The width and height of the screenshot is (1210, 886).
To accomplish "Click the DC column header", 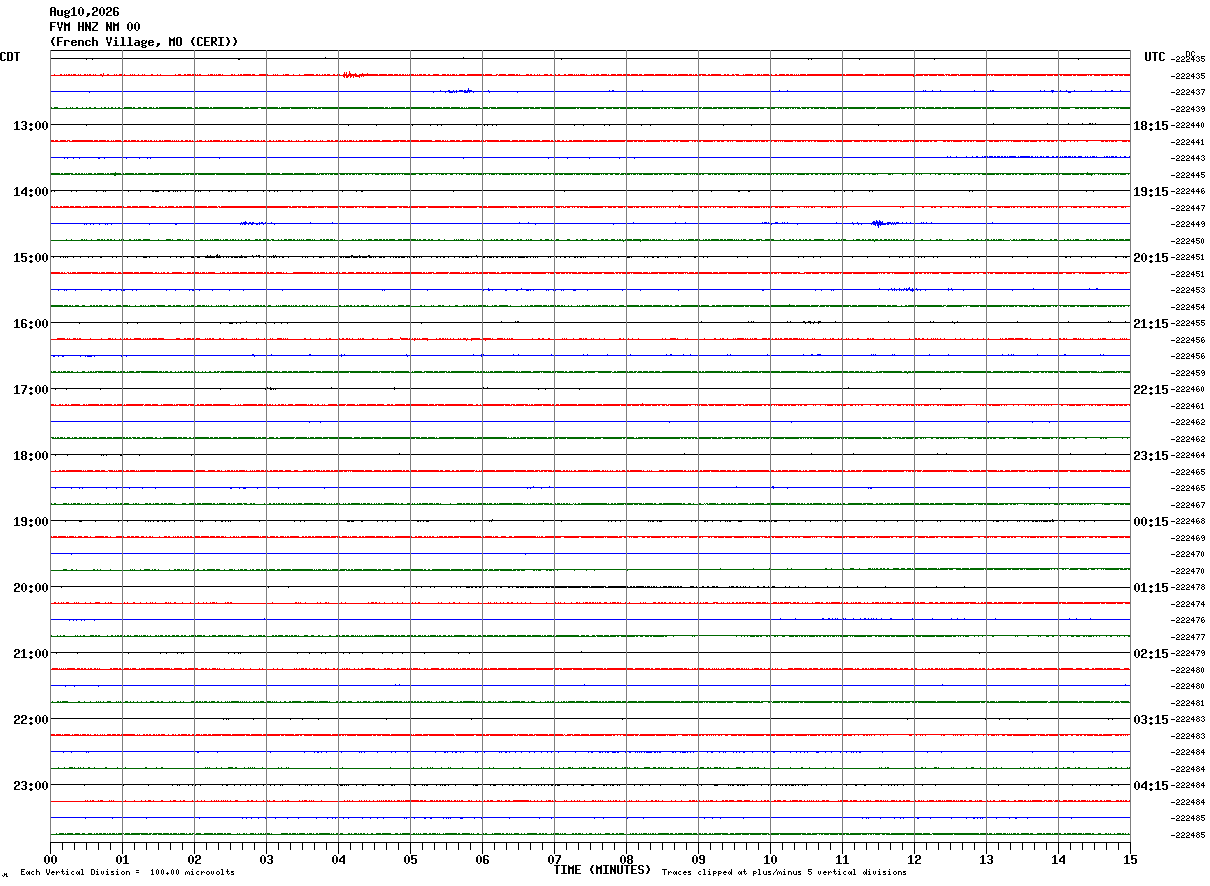I will pyautogui.click(x=1190, y=54).
